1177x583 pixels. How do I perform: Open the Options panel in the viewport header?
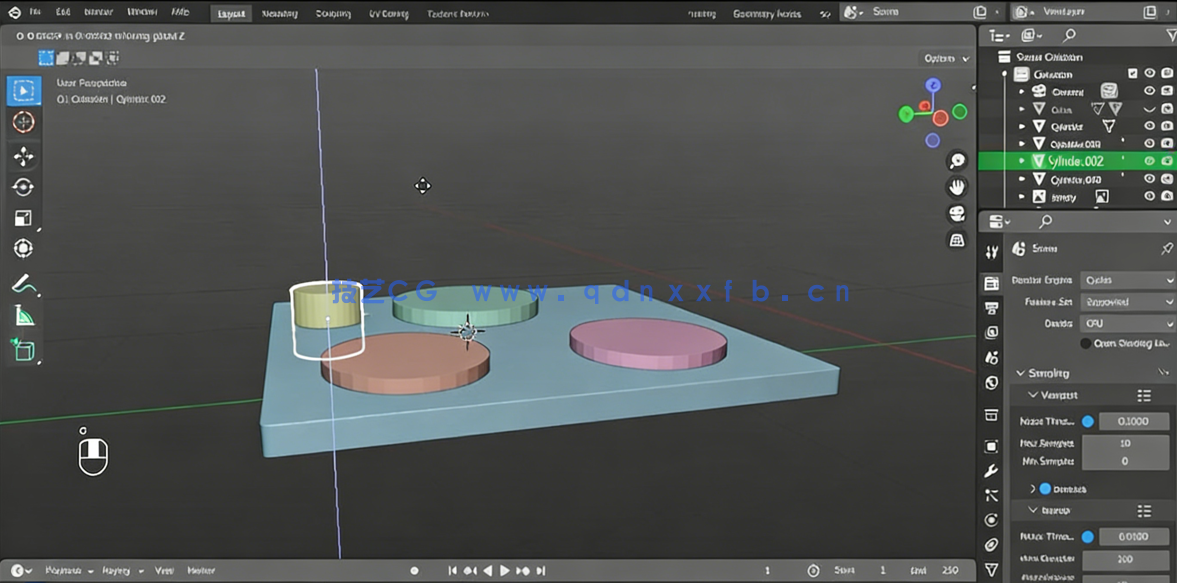point(941,58)
